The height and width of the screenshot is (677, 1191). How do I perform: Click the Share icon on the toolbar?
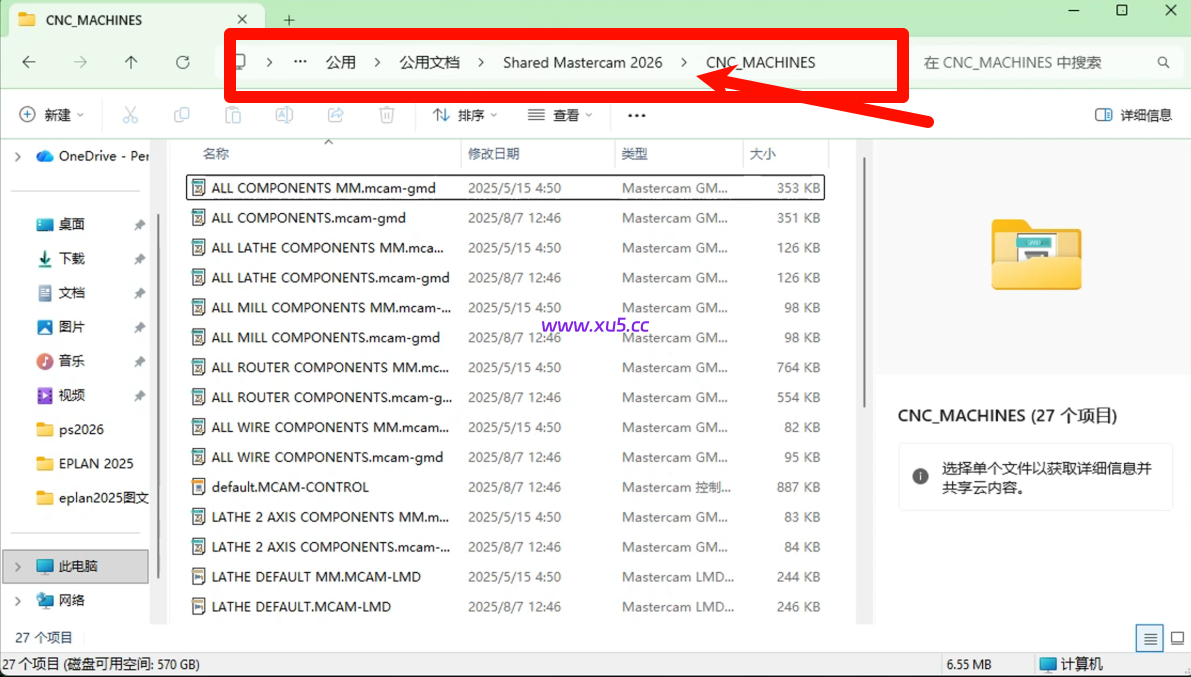point(335,115)
